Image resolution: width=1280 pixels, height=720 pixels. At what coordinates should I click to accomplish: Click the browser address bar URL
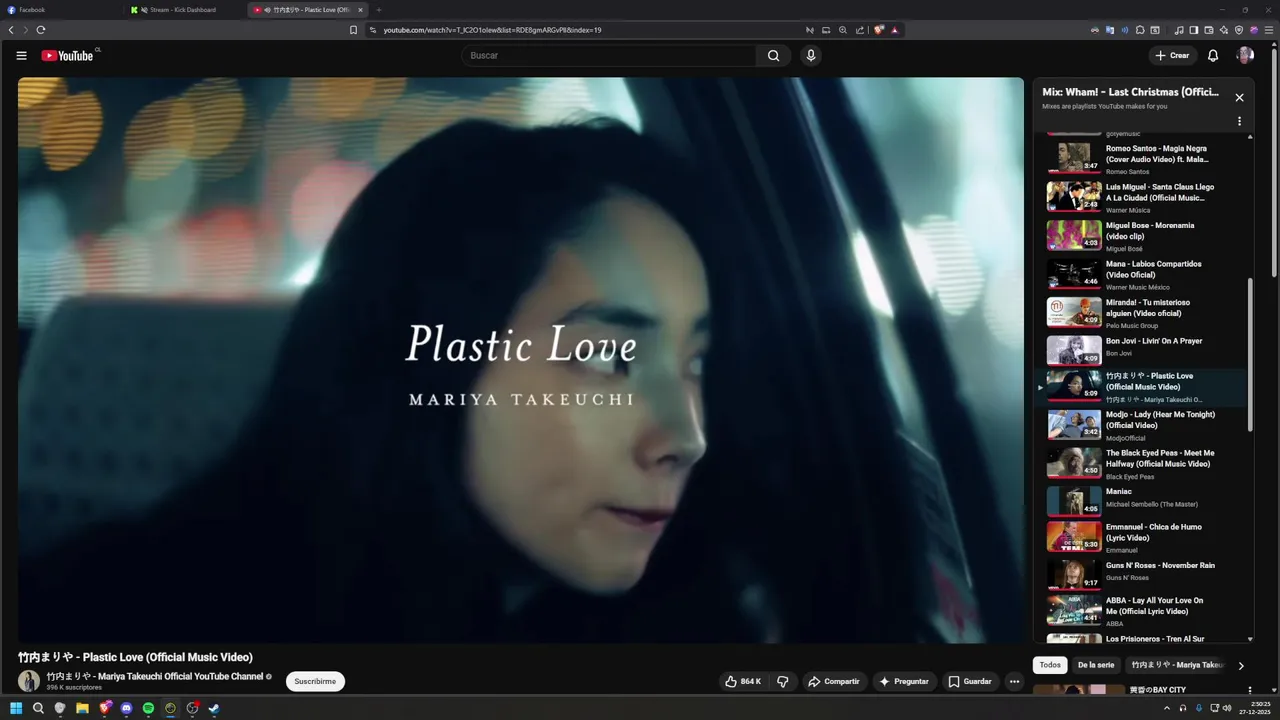pos(492,30)
